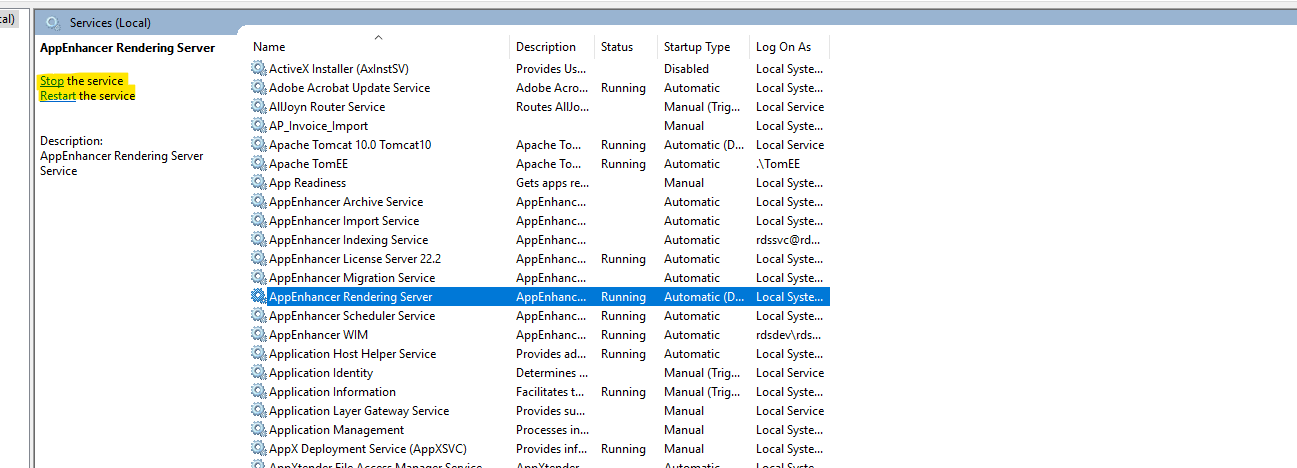The image size is (1297, 468).
Task: Click gear icon for Application Information
Action: tap(259, 392)
